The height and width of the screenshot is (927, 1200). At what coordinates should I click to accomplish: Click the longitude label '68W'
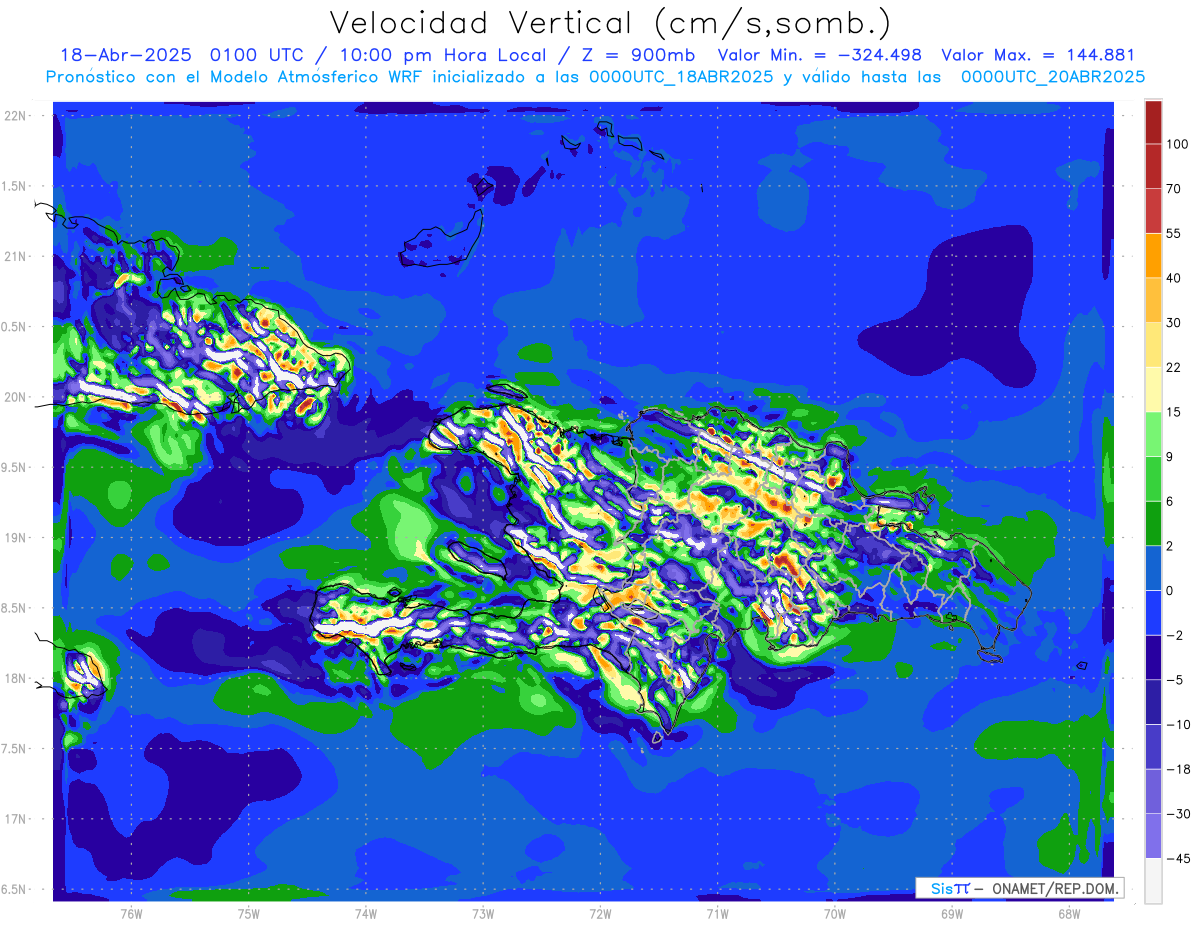coord(1069,913)
